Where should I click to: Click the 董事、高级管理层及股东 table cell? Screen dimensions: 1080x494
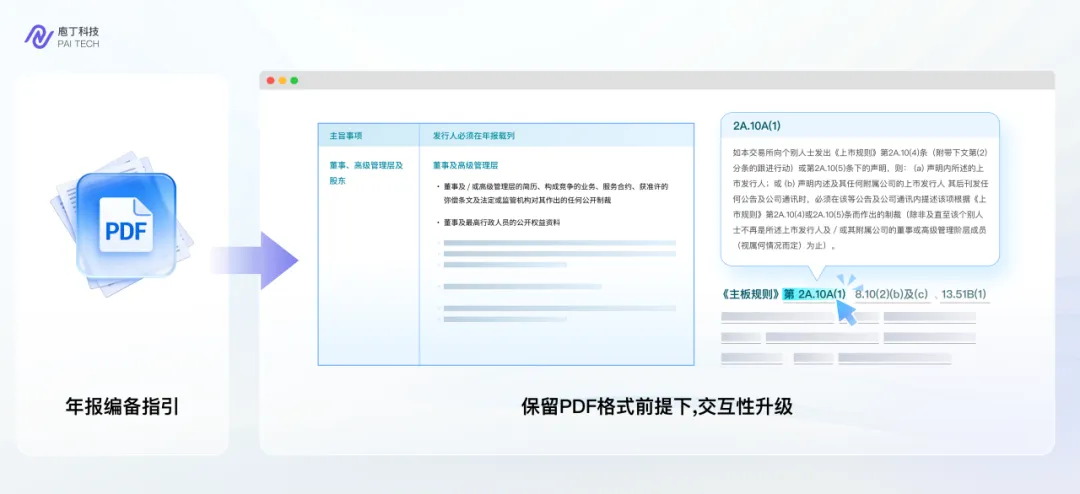(366, 173)
